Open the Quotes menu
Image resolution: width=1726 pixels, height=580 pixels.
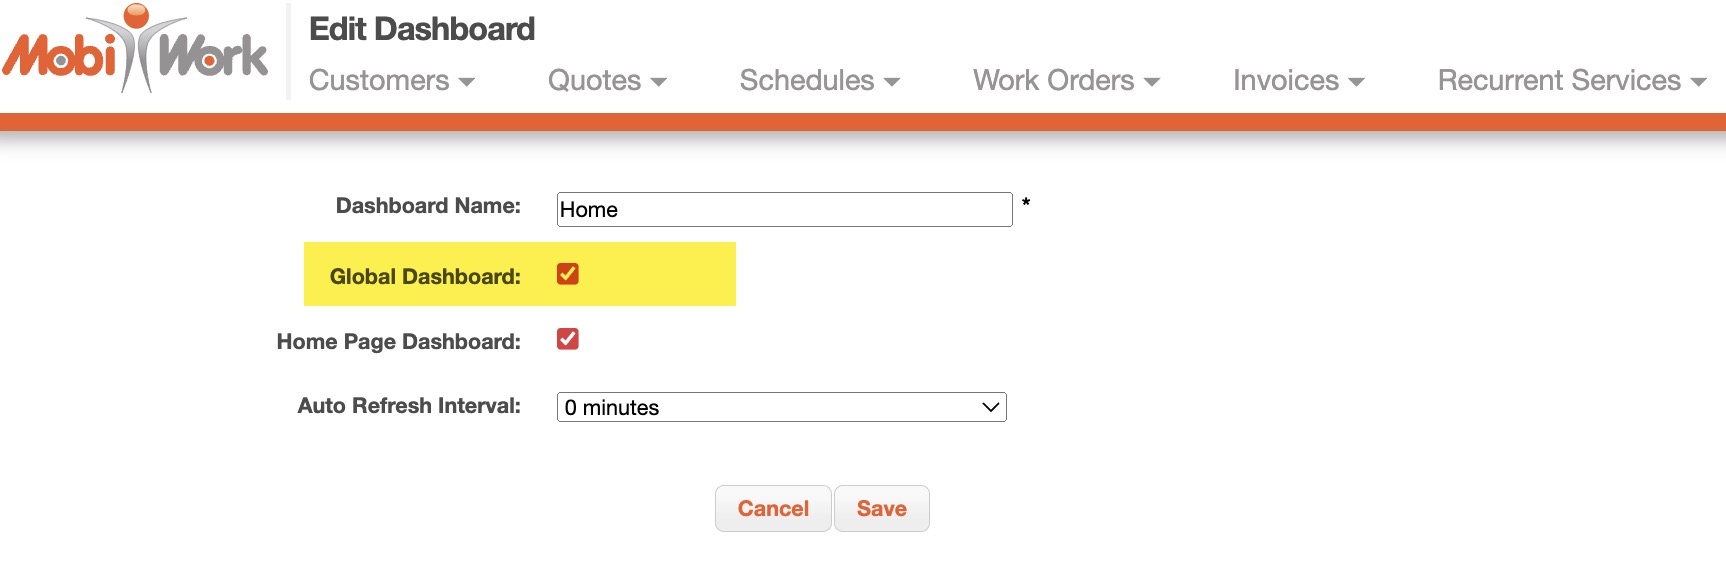(606, 81)
